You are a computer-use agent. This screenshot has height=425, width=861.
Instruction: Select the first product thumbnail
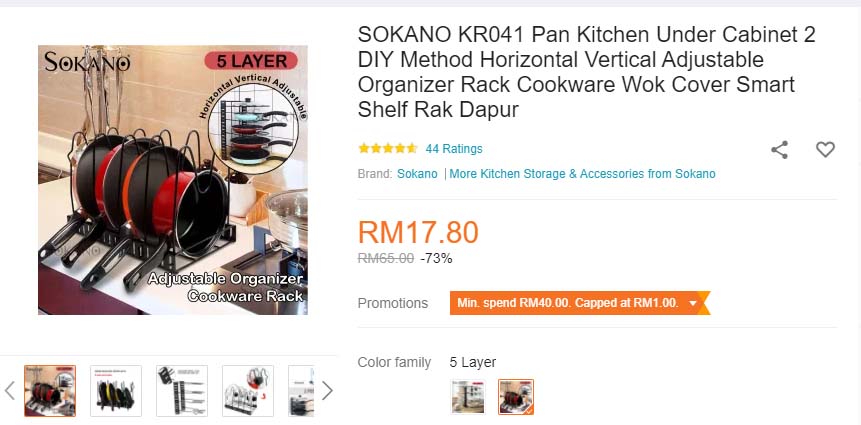[x=50, y=391]
